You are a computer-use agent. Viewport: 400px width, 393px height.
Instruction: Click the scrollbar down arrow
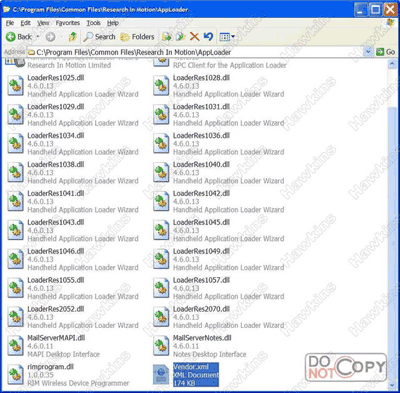point(392,385)
